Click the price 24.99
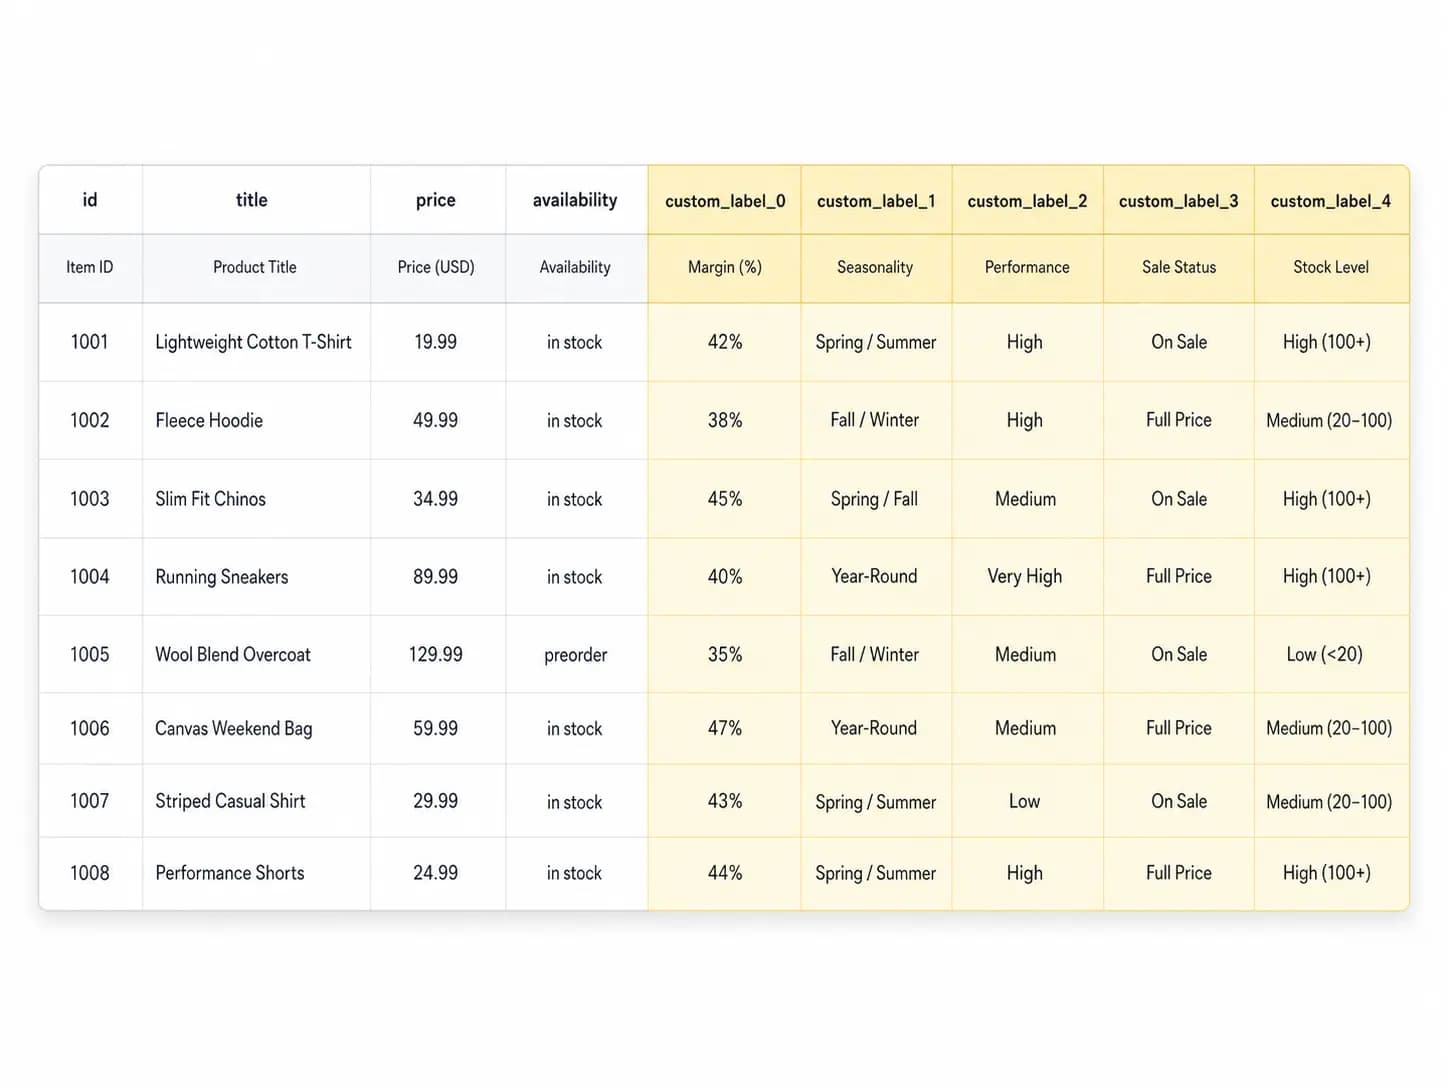This screenshot has height=1086, width=1448. click(436, 873)
